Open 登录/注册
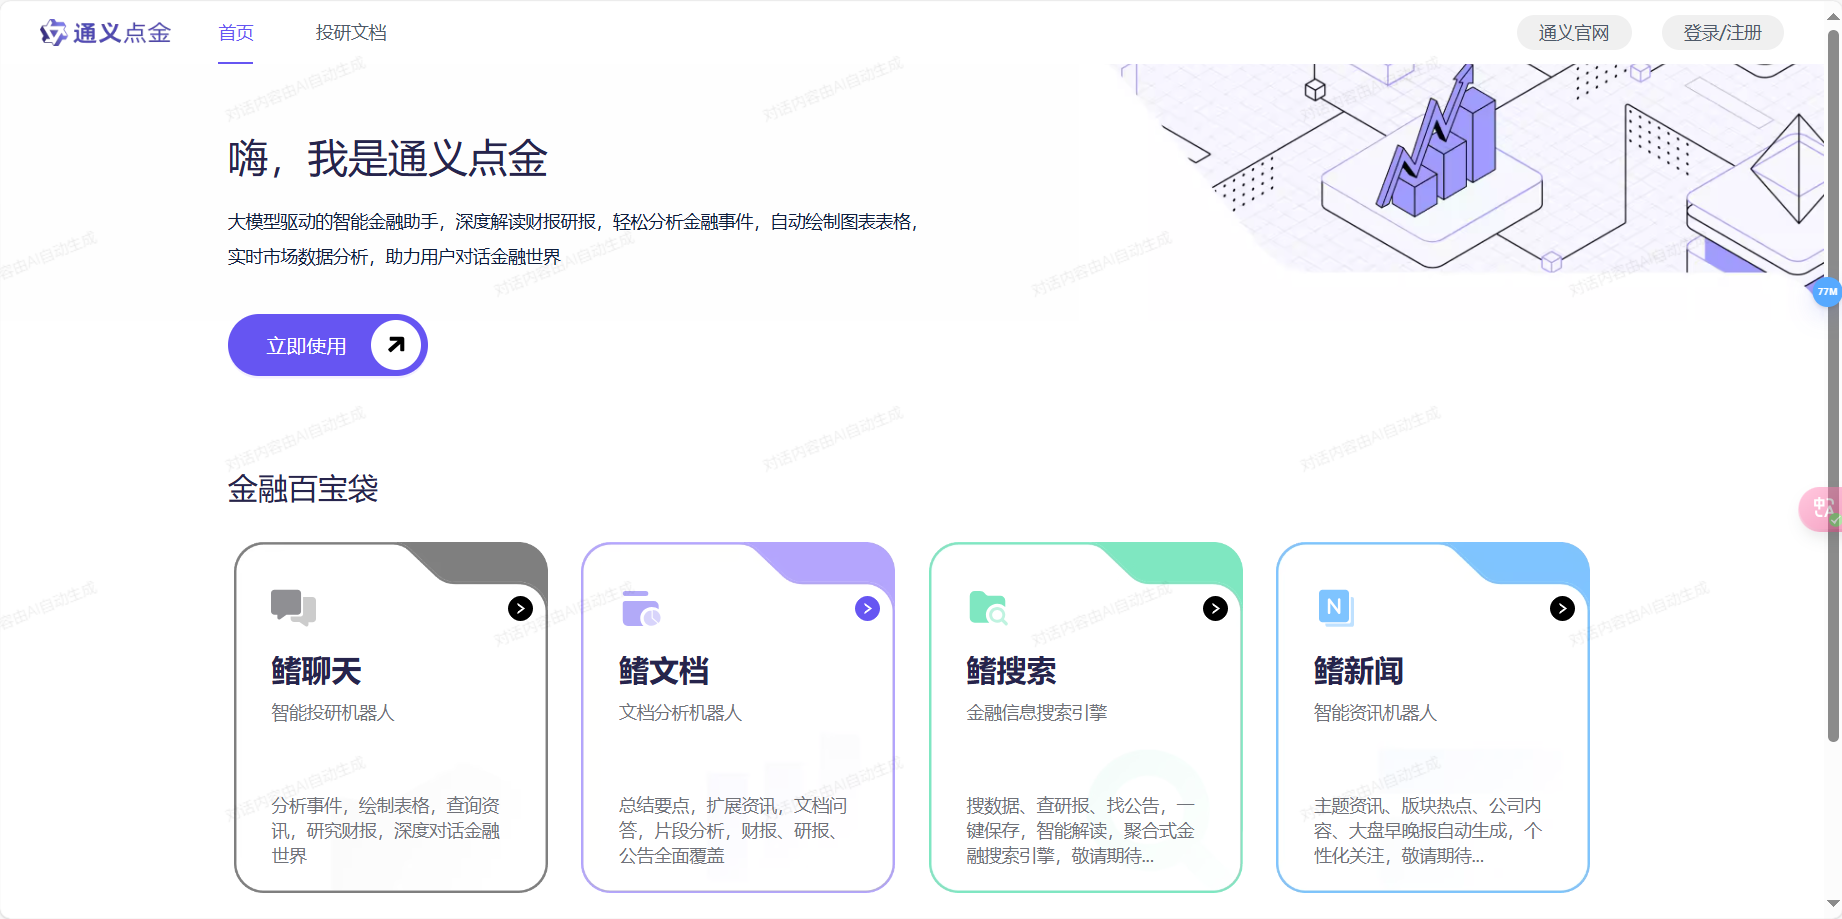 [x=1721, y=32]
